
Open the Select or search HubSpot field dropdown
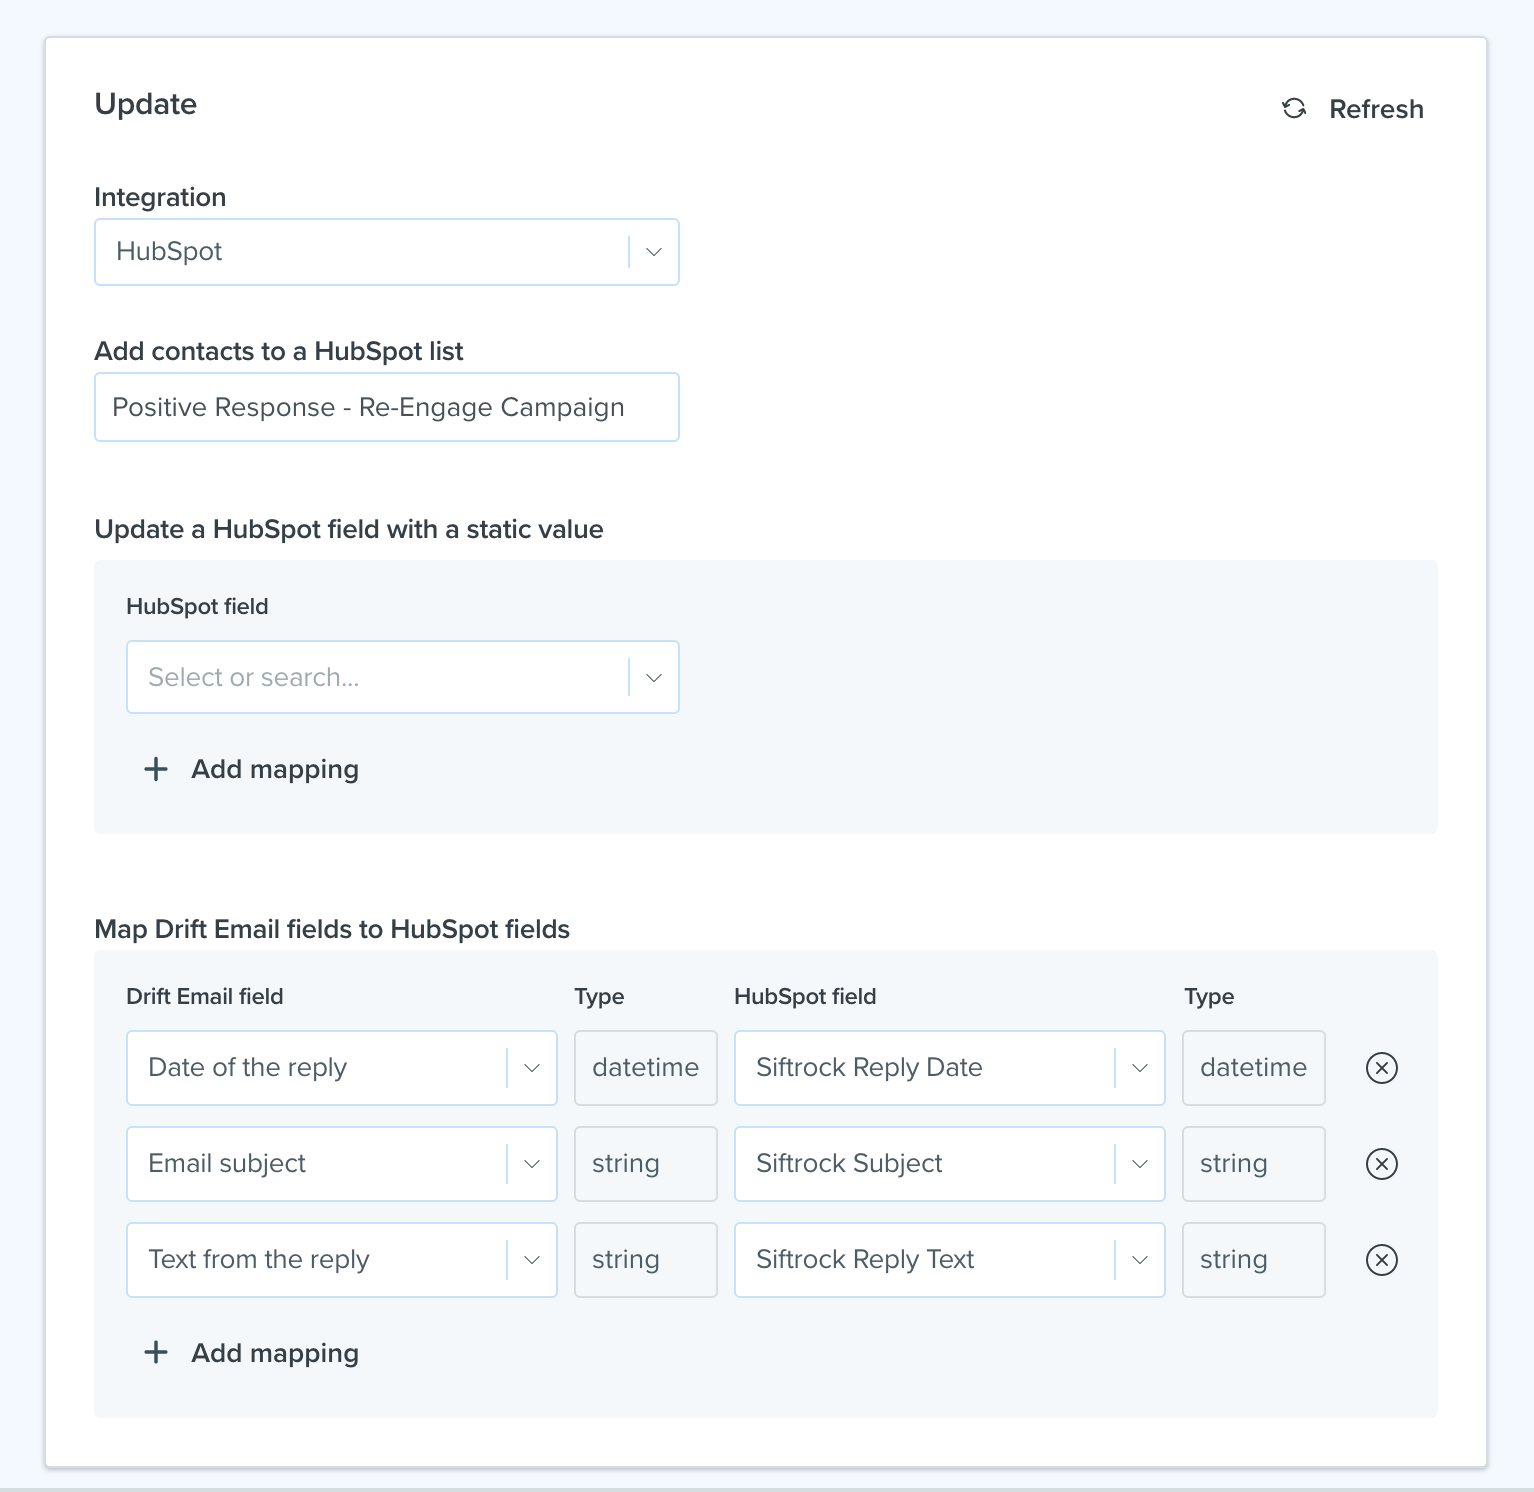coord(403,677)
